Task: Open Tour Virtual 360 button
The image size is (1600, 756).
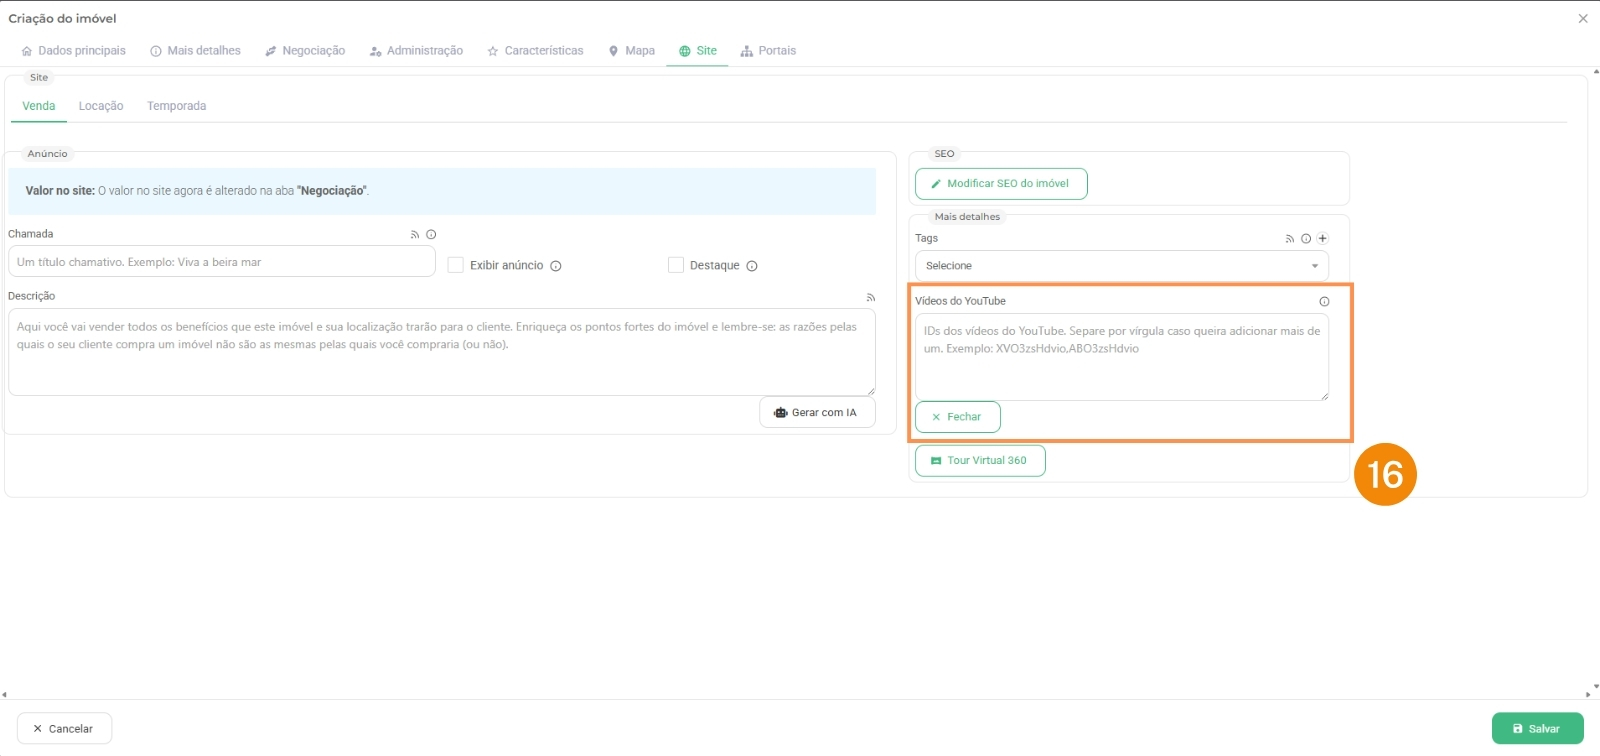Action: [979, 461]
